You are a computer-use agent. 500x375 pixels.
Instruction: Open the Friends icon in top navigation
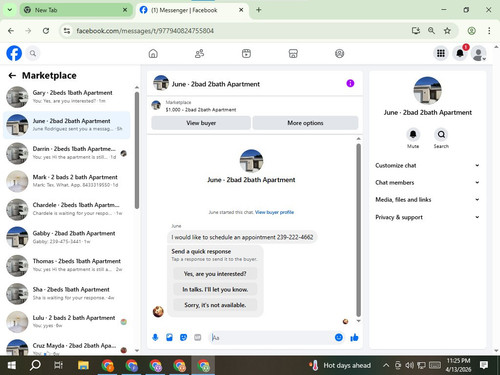point(199,53)
